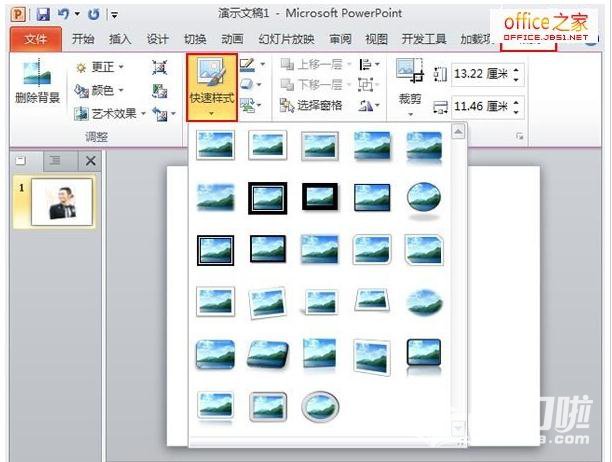Click the gallery scrollbar up arrow

point(458,131)
